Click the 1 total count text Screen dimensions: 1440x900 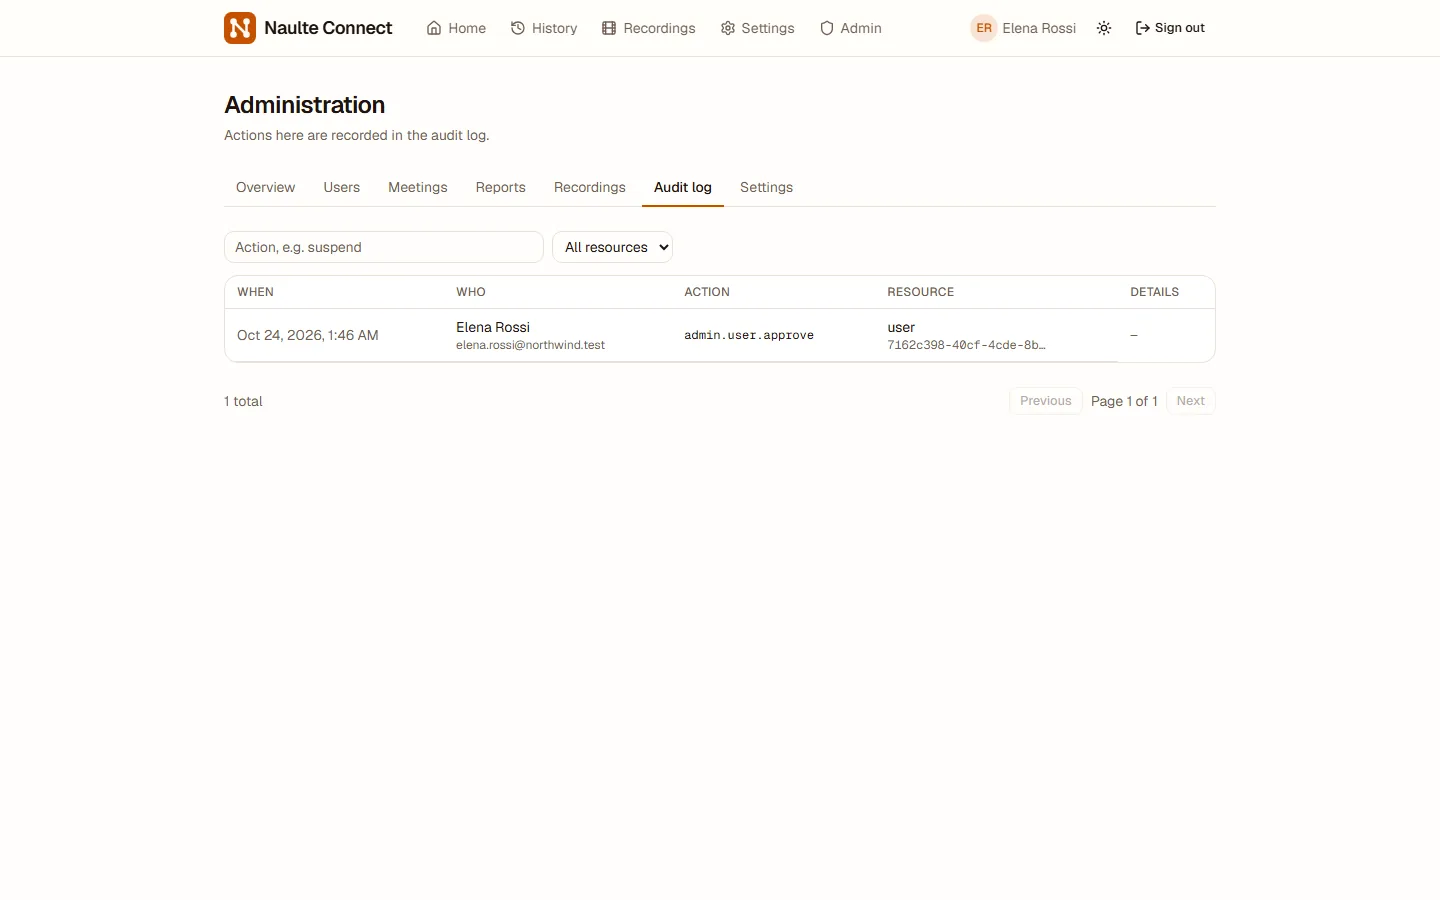(243, 401)
